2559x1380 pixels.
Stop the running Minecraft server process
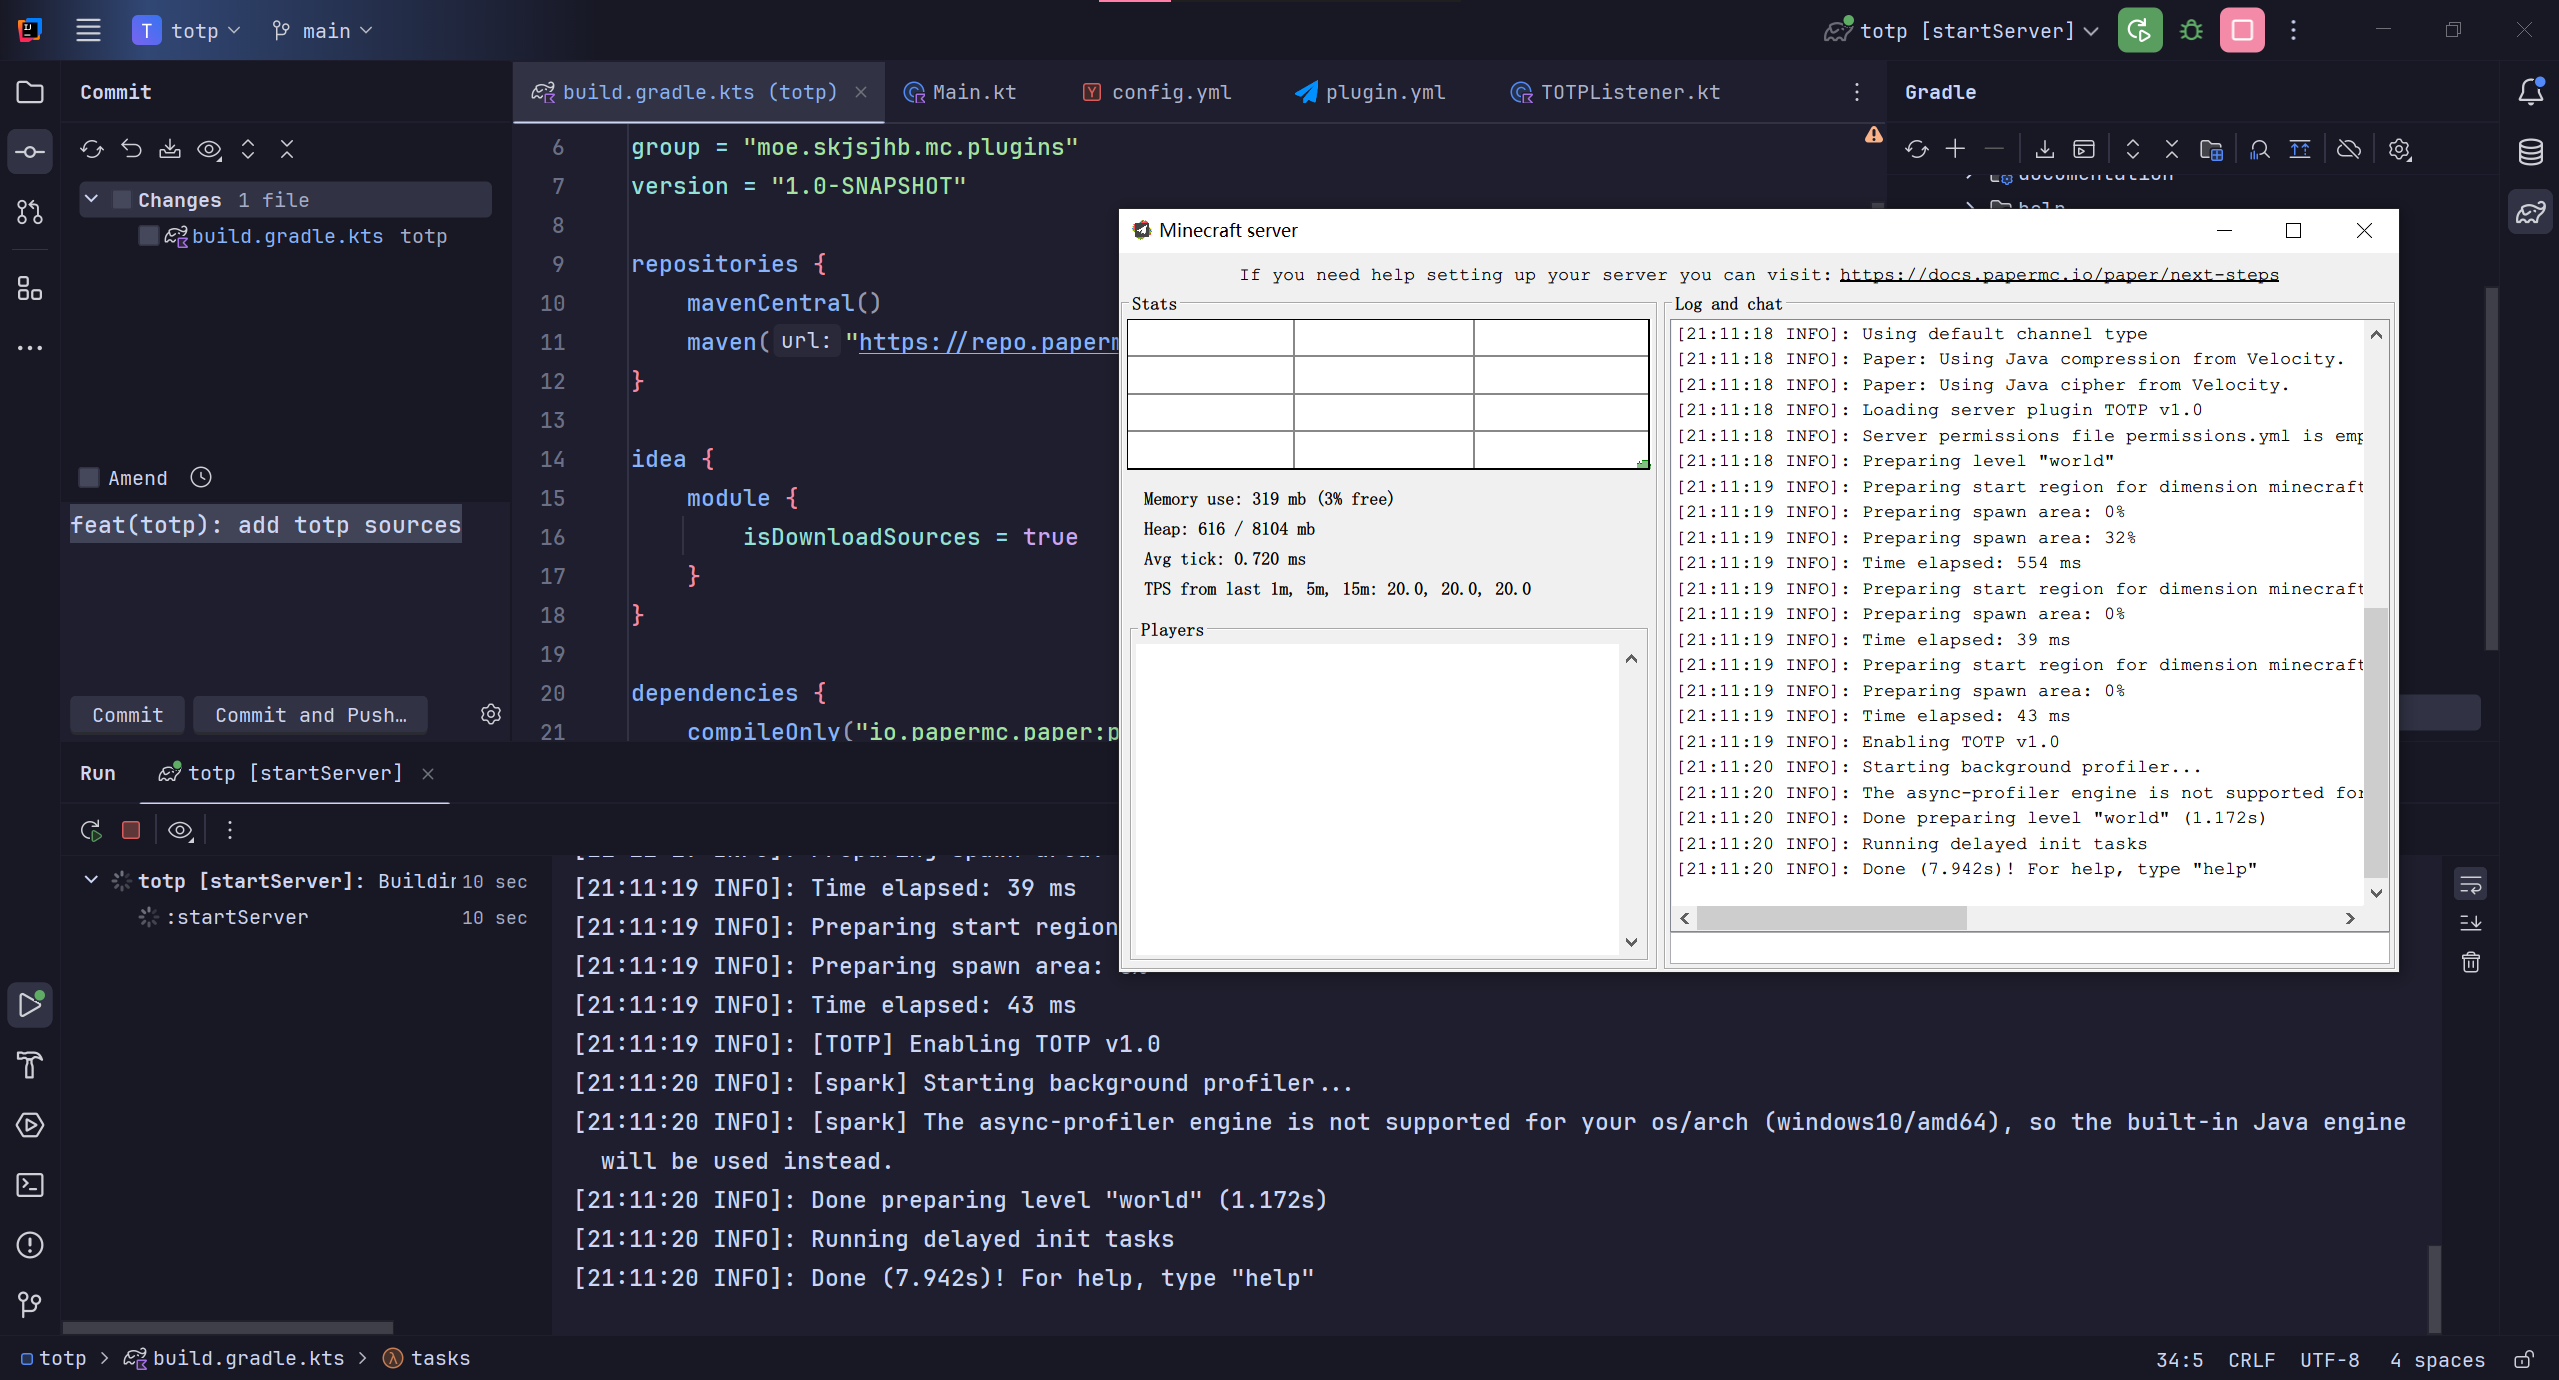(130, 830)
